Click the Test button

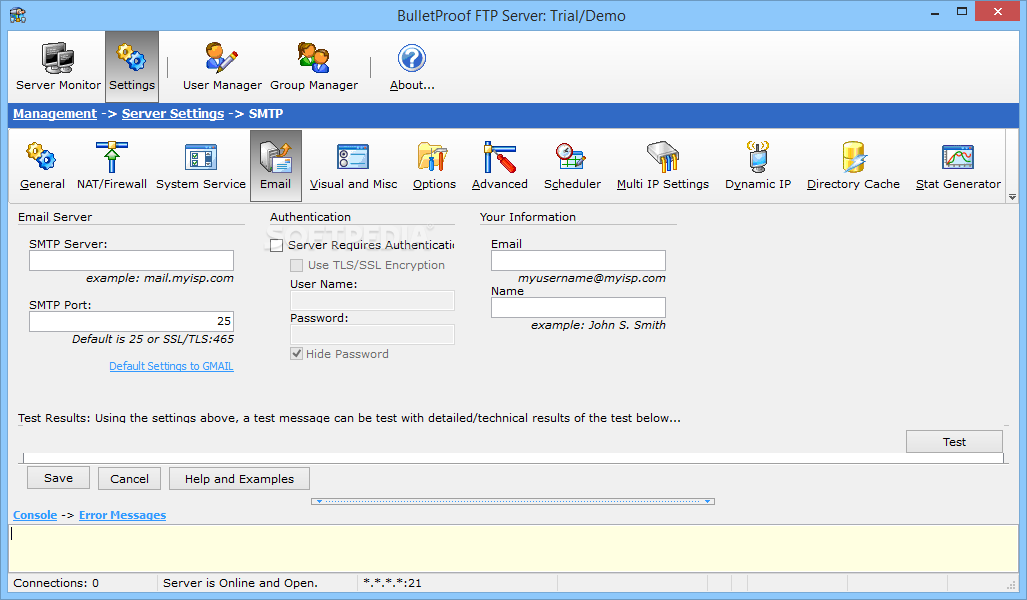[954, 442]
